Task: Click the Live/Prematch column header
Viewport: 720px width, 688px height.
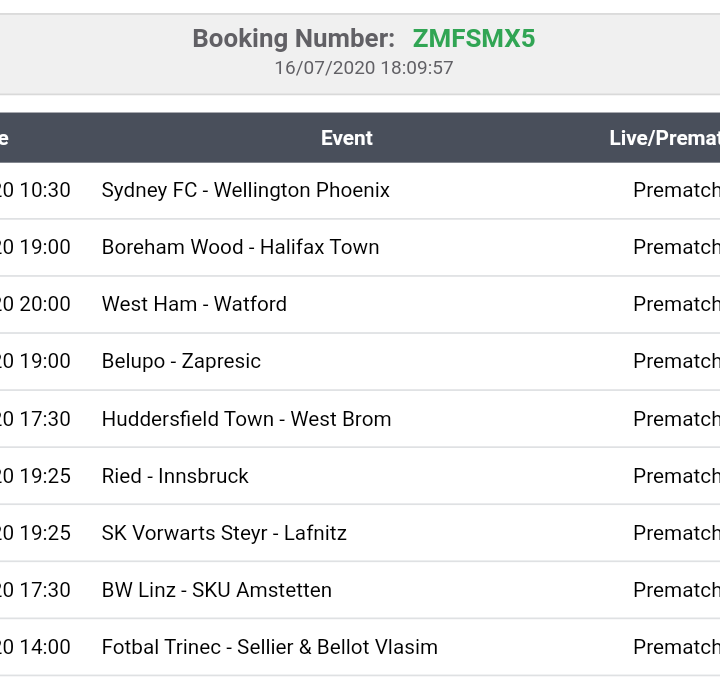Action: coord(664,138)
